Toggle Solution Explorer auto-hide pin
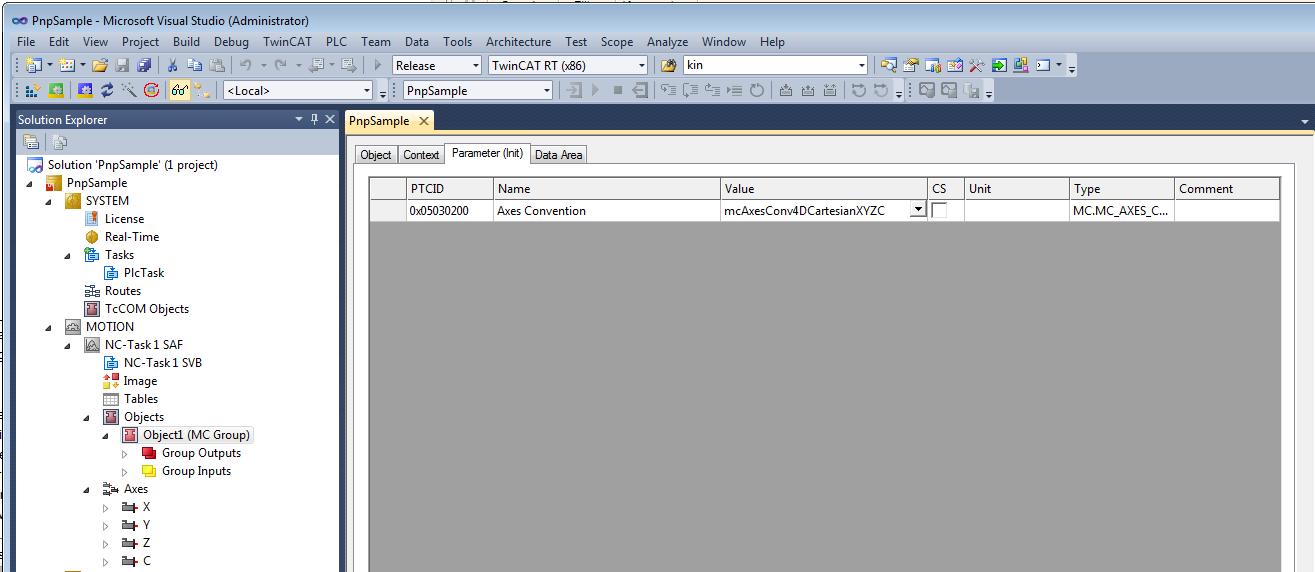Screen dimensions: 1315x572 [x=315, y=119]
